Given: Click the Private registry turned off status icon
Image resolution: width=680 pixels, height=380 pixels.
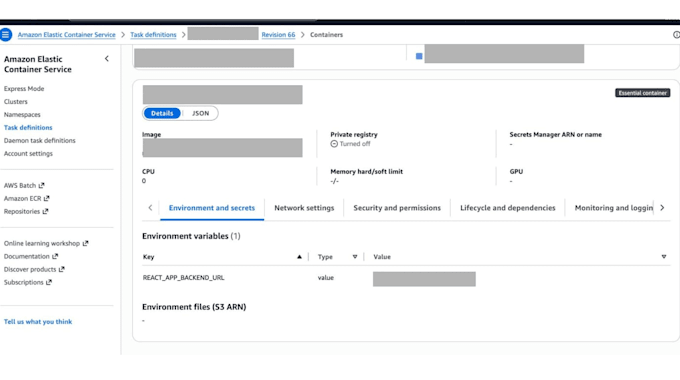Looking at the screenshot, I should 334,144.
